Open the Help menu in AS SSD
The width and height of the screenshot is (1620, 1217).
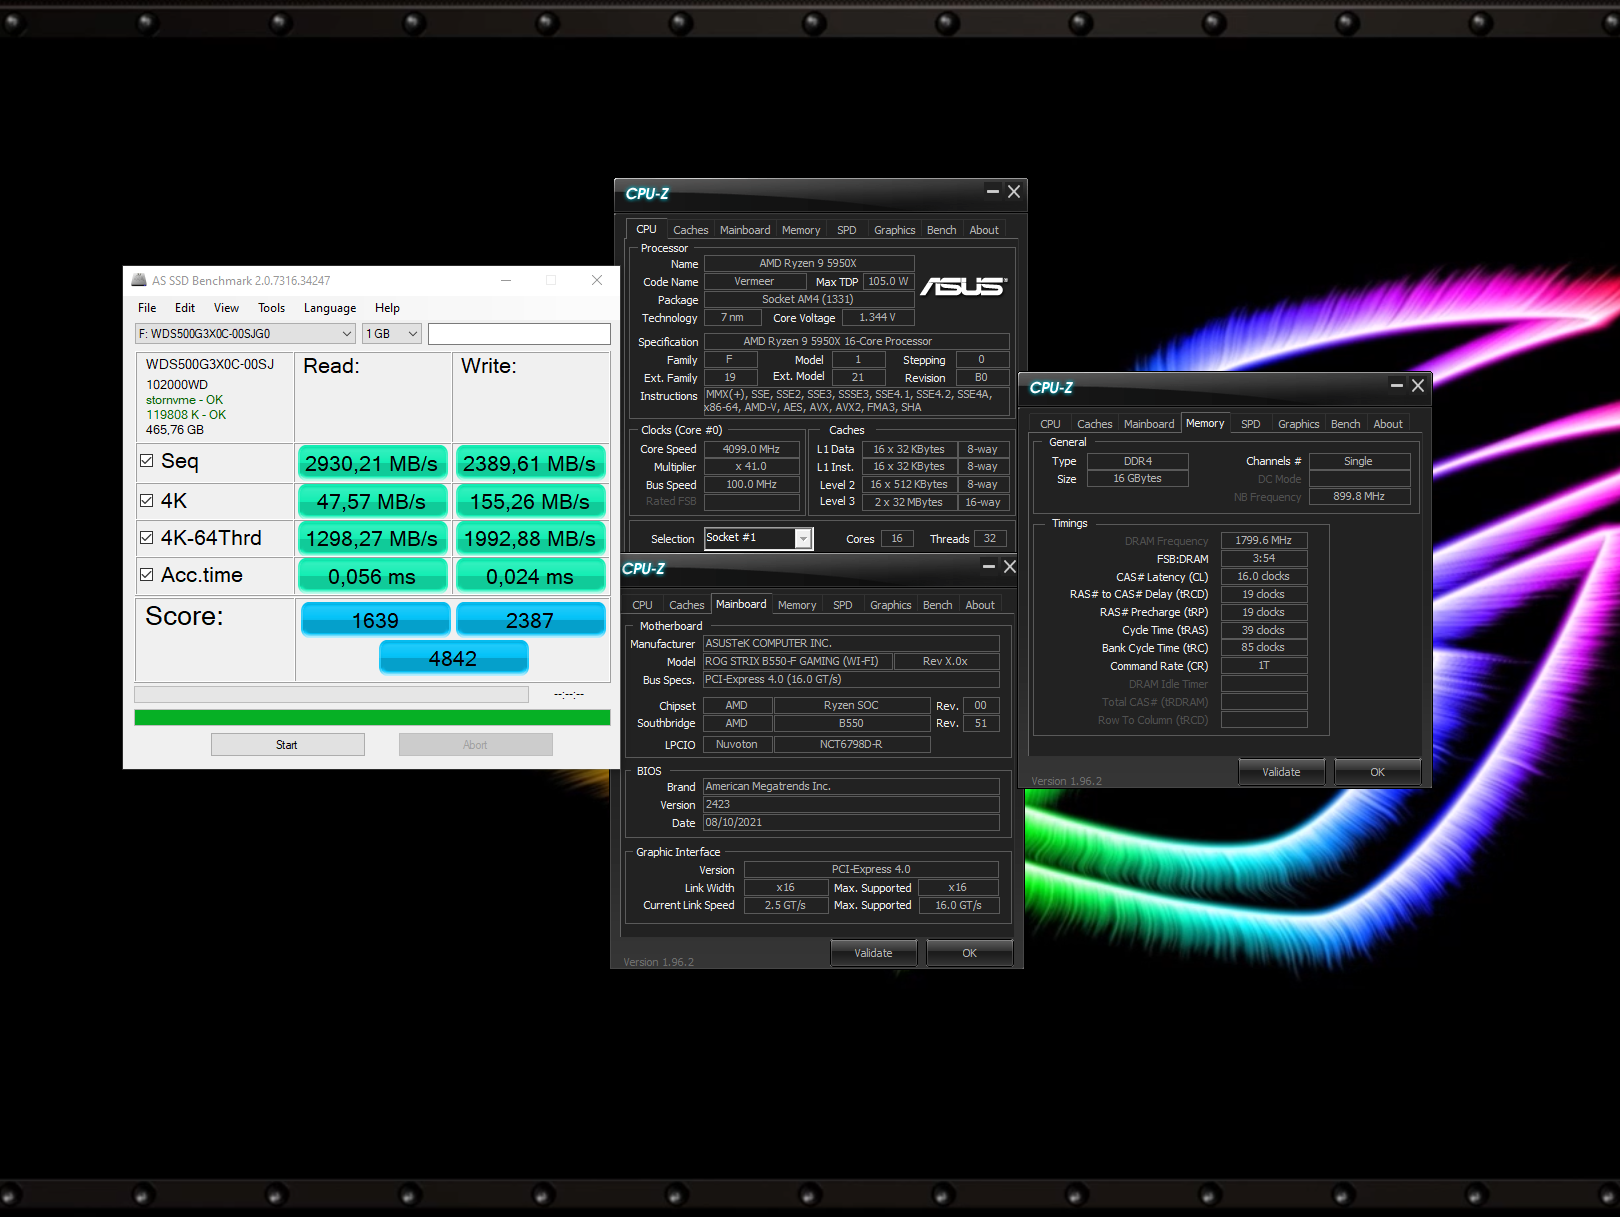387,308
